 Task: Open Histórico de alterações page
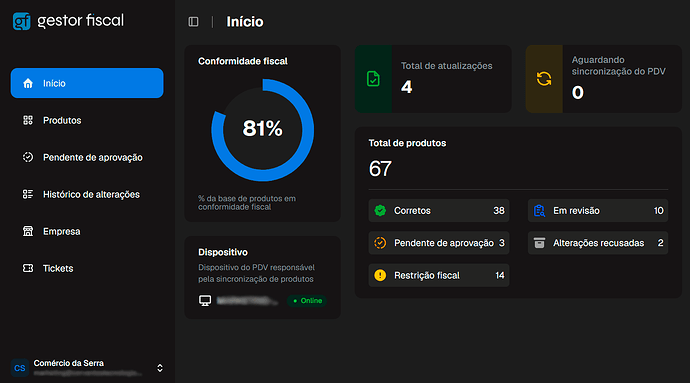click(x=87, y=194)
